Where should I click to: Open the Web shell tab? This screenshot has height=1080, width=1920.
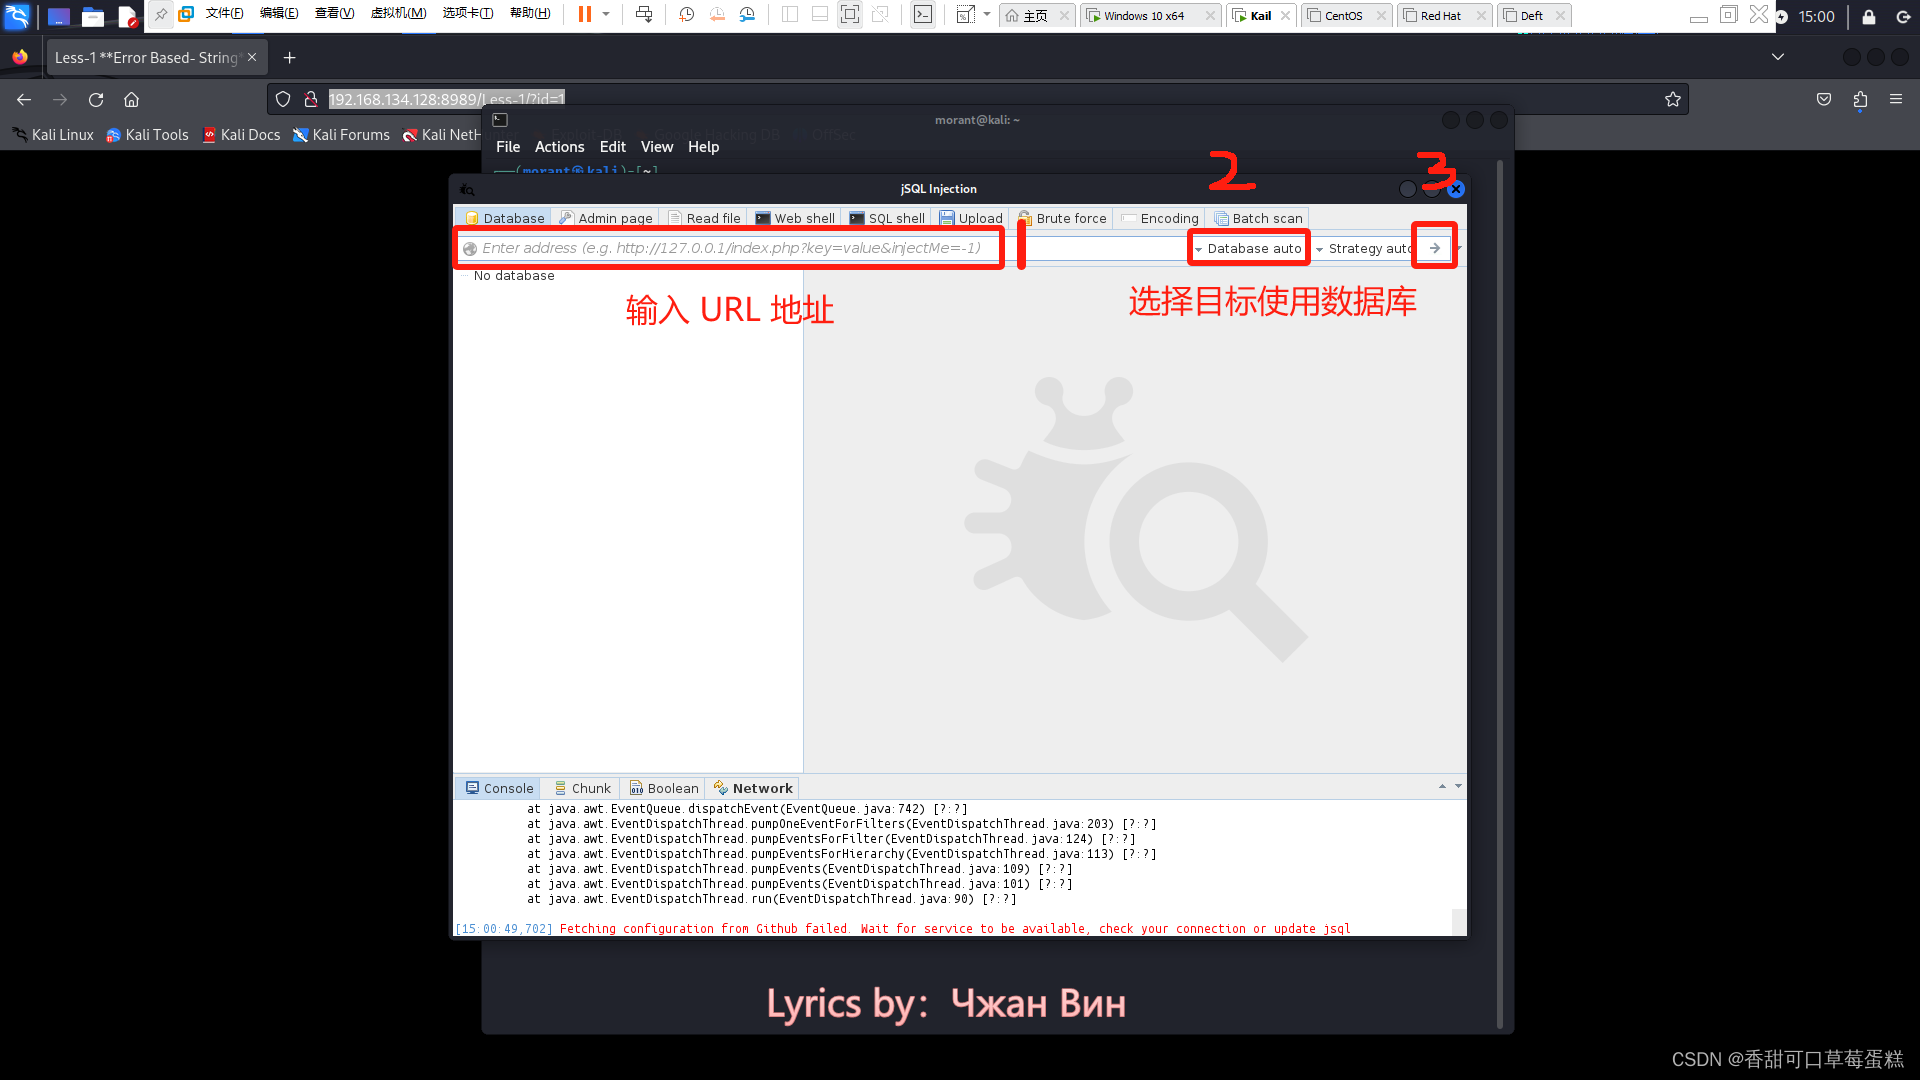click(x=795, y=218)
